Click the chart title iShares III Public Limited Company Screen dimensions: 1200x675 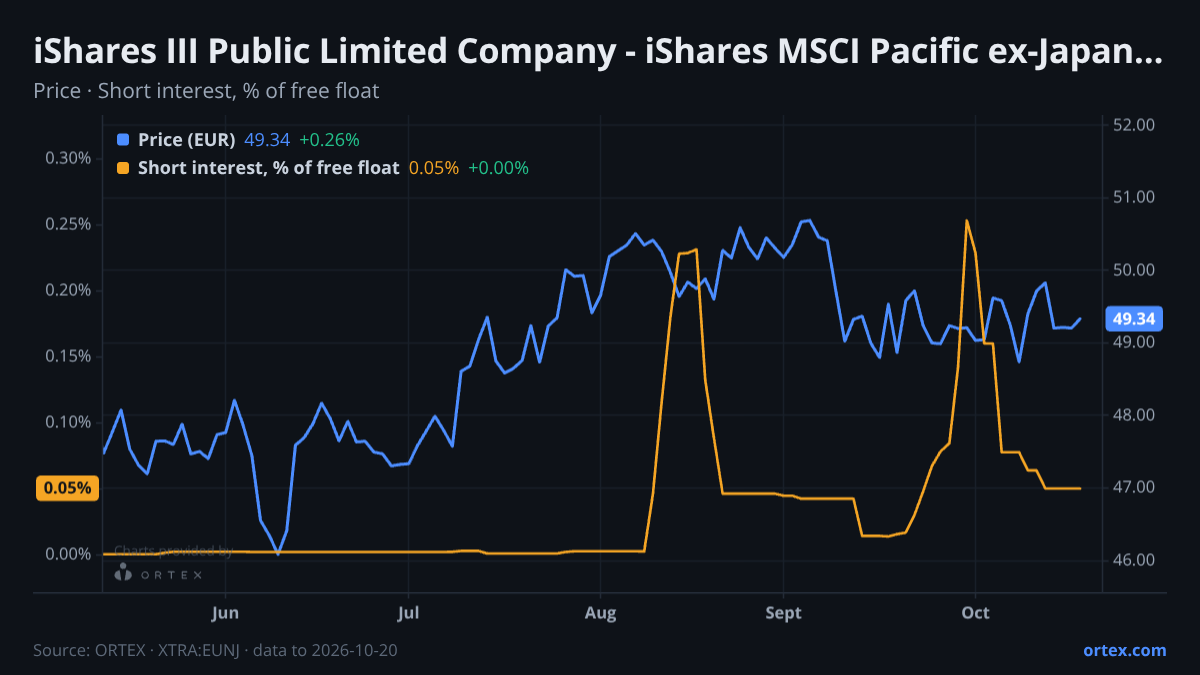point(597,51)
